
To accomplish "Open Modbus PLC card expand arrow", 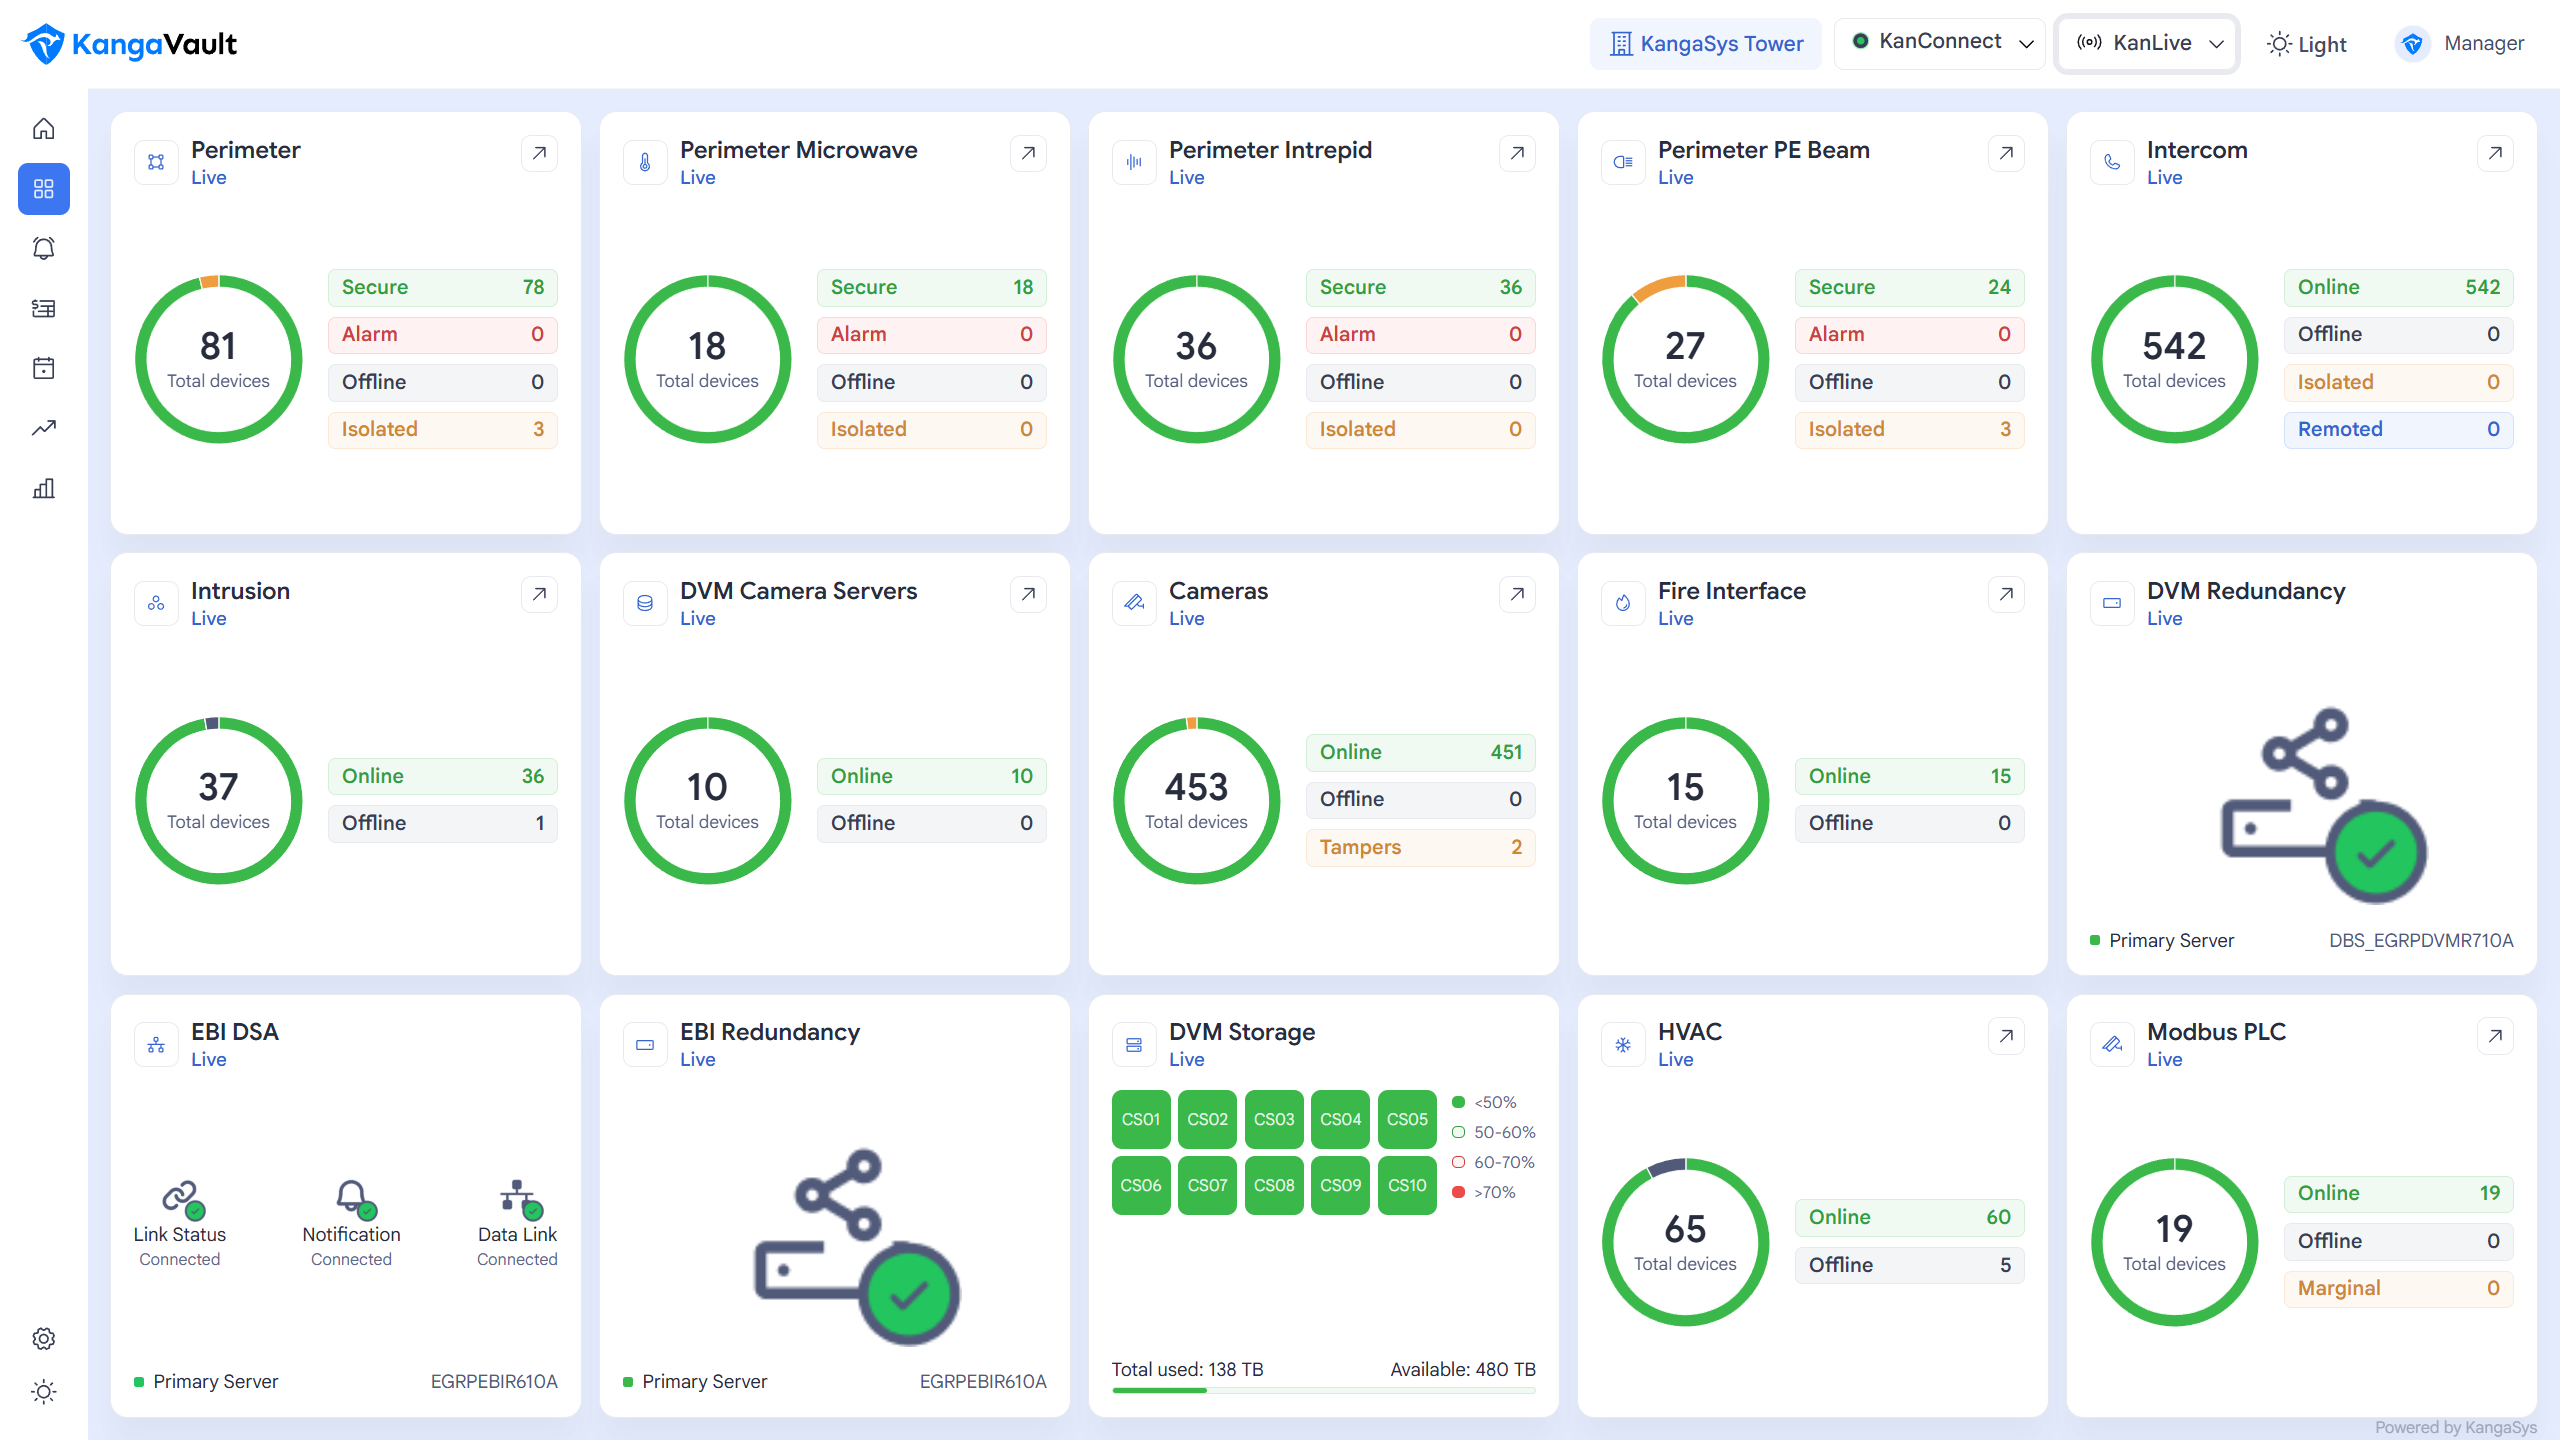I will [x=2495, y=1036].
